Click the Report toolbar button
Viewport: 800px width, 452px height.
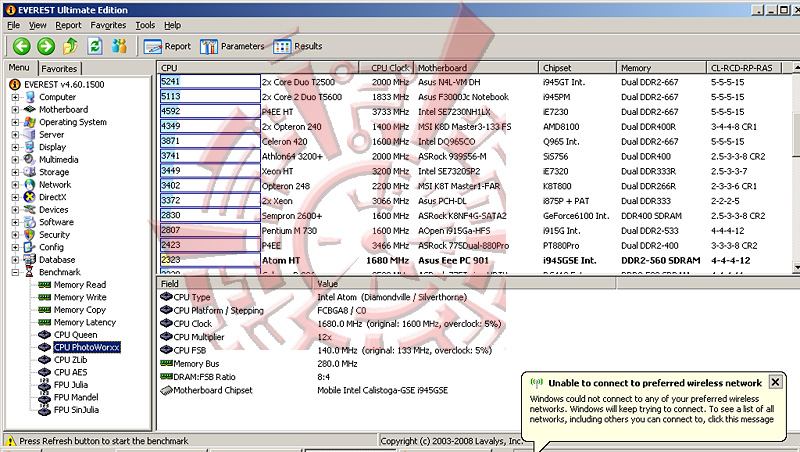[x=167, y=46]
